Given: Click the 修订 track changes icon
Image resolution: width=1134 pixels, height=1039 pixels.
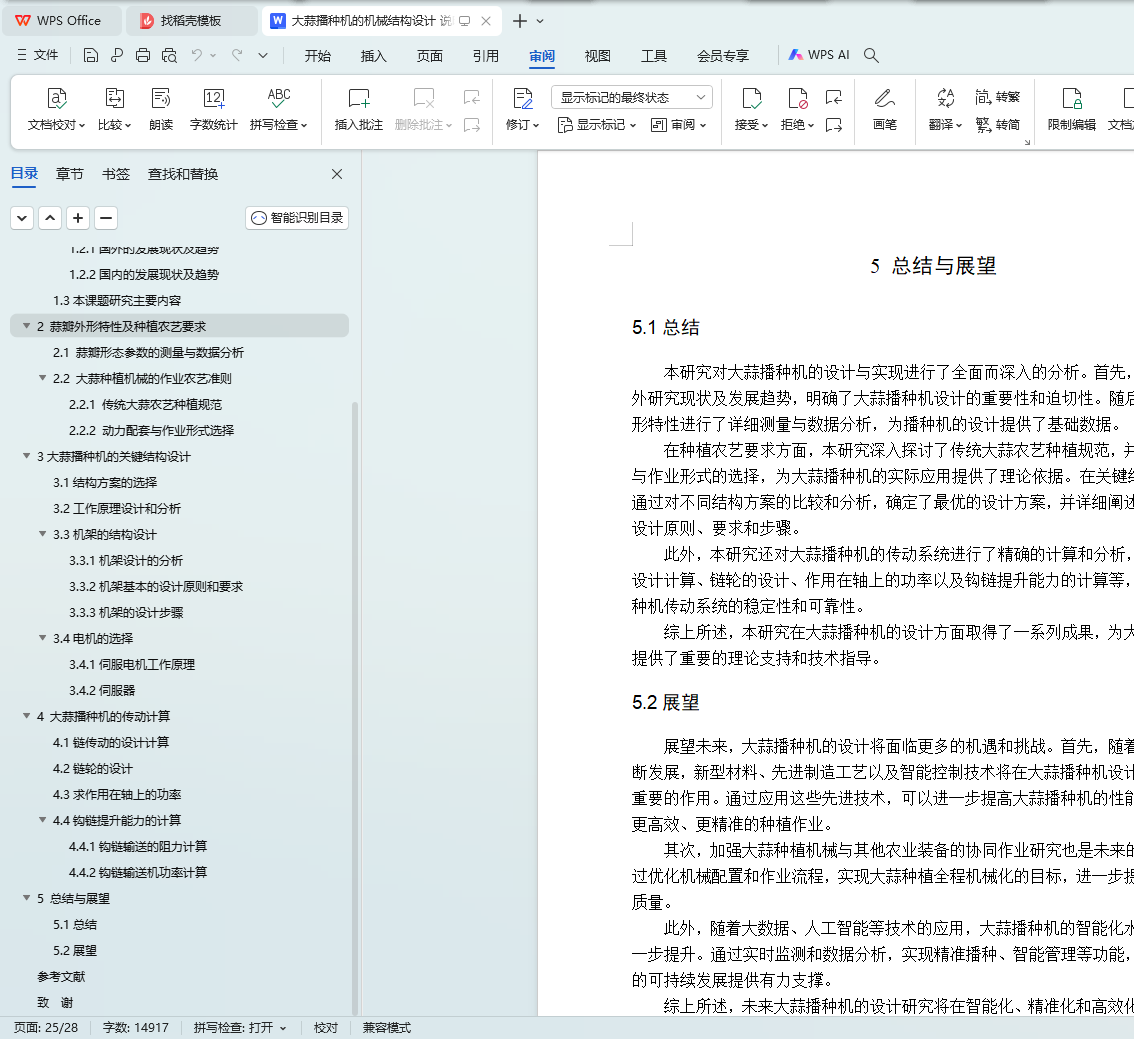Looking at the screenshot, I should click(522, 98).
